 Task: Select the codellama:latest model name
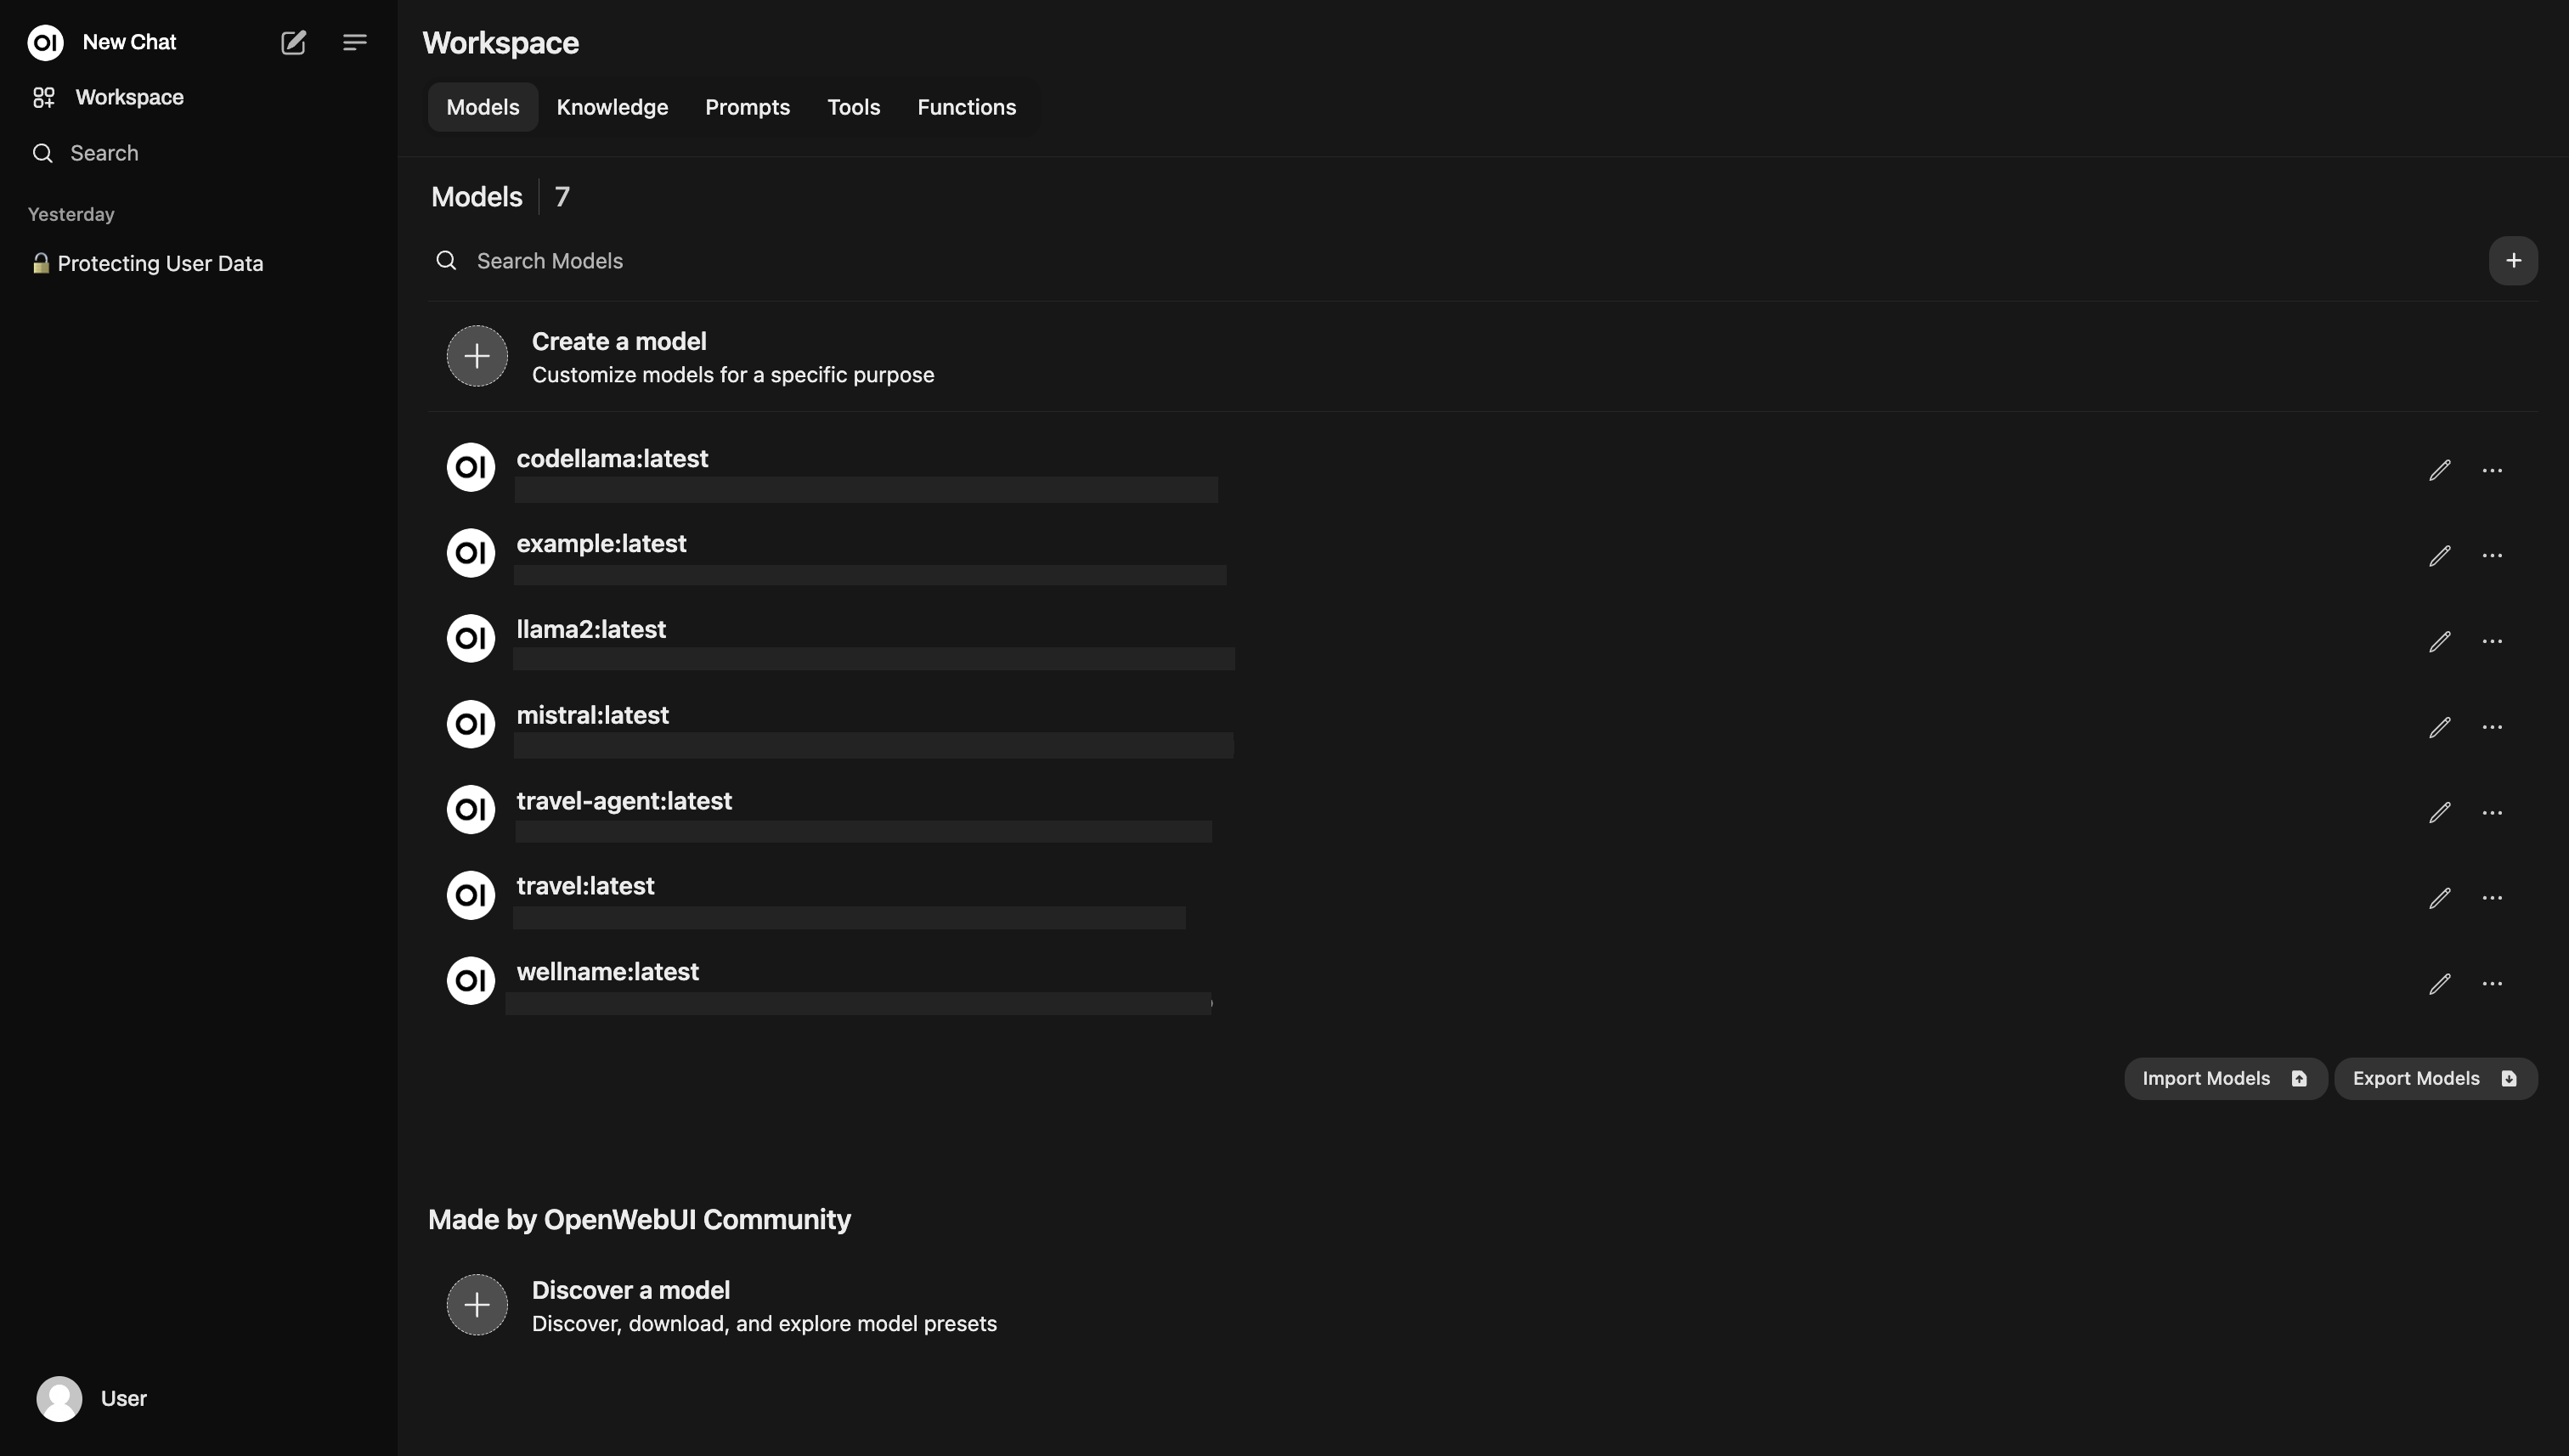coord(612,459)
